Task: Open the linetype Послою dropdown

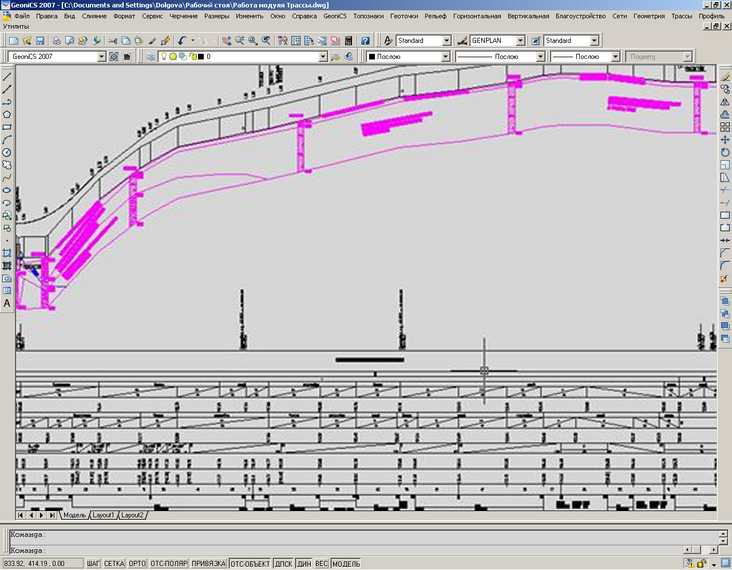Action: tap(541, 56)
